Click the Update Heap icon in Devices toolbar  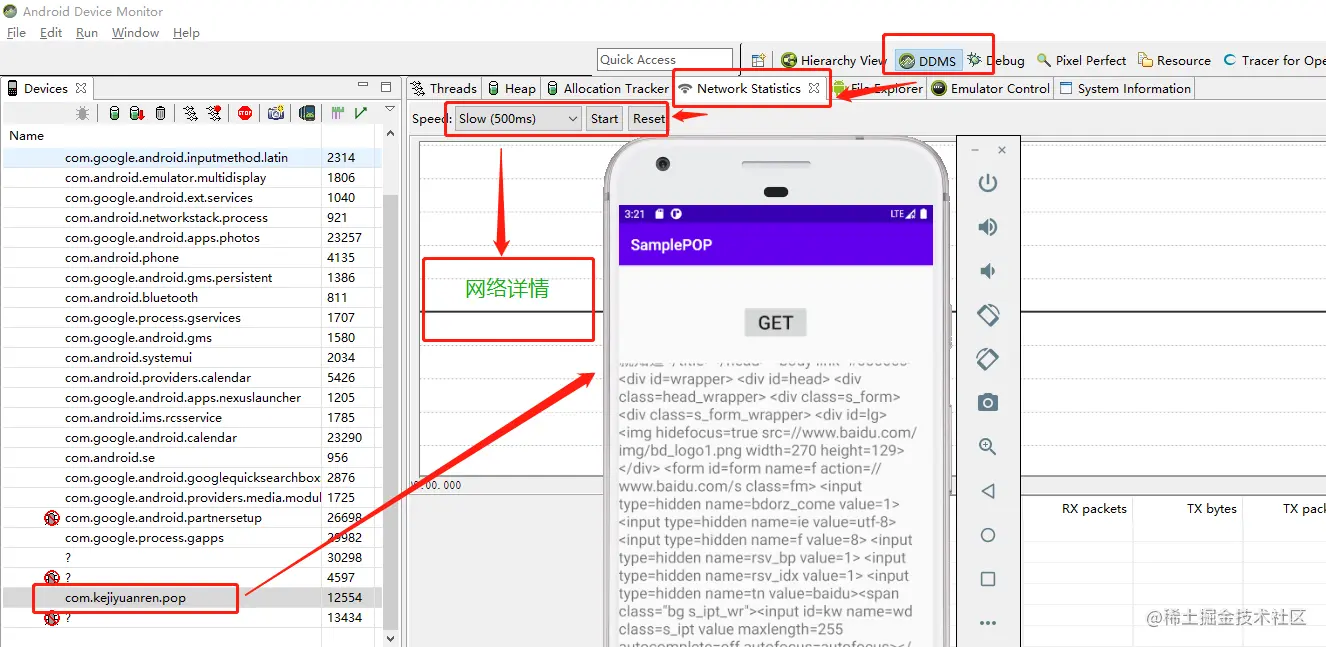(x=114, y=114)
